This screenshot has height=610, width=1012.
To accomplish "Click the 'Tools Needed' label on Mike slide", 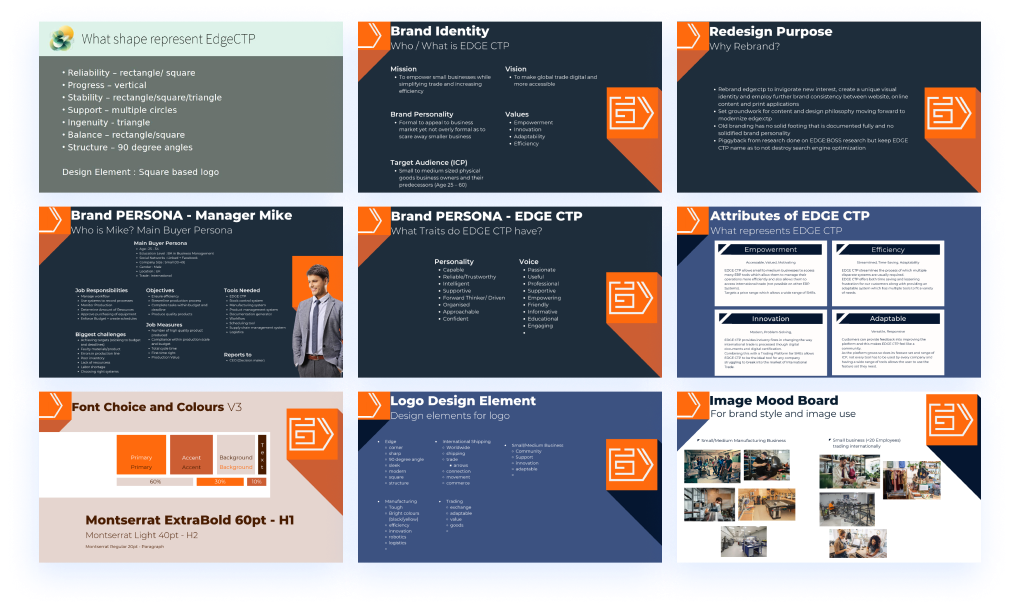I will pyautogui.click(x=242, y=290).
